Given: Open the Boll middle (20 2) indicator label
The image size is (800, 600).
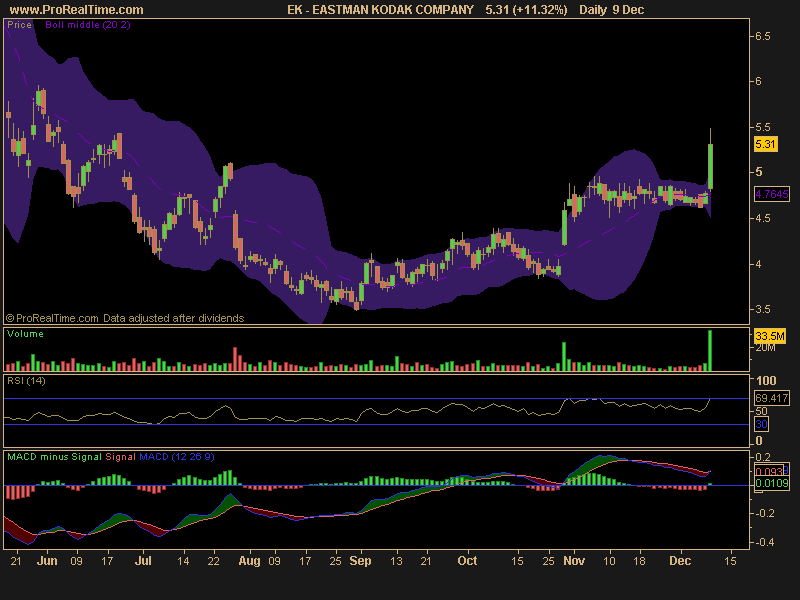Looking at the screenshot, I should click(x=88, y=24).
